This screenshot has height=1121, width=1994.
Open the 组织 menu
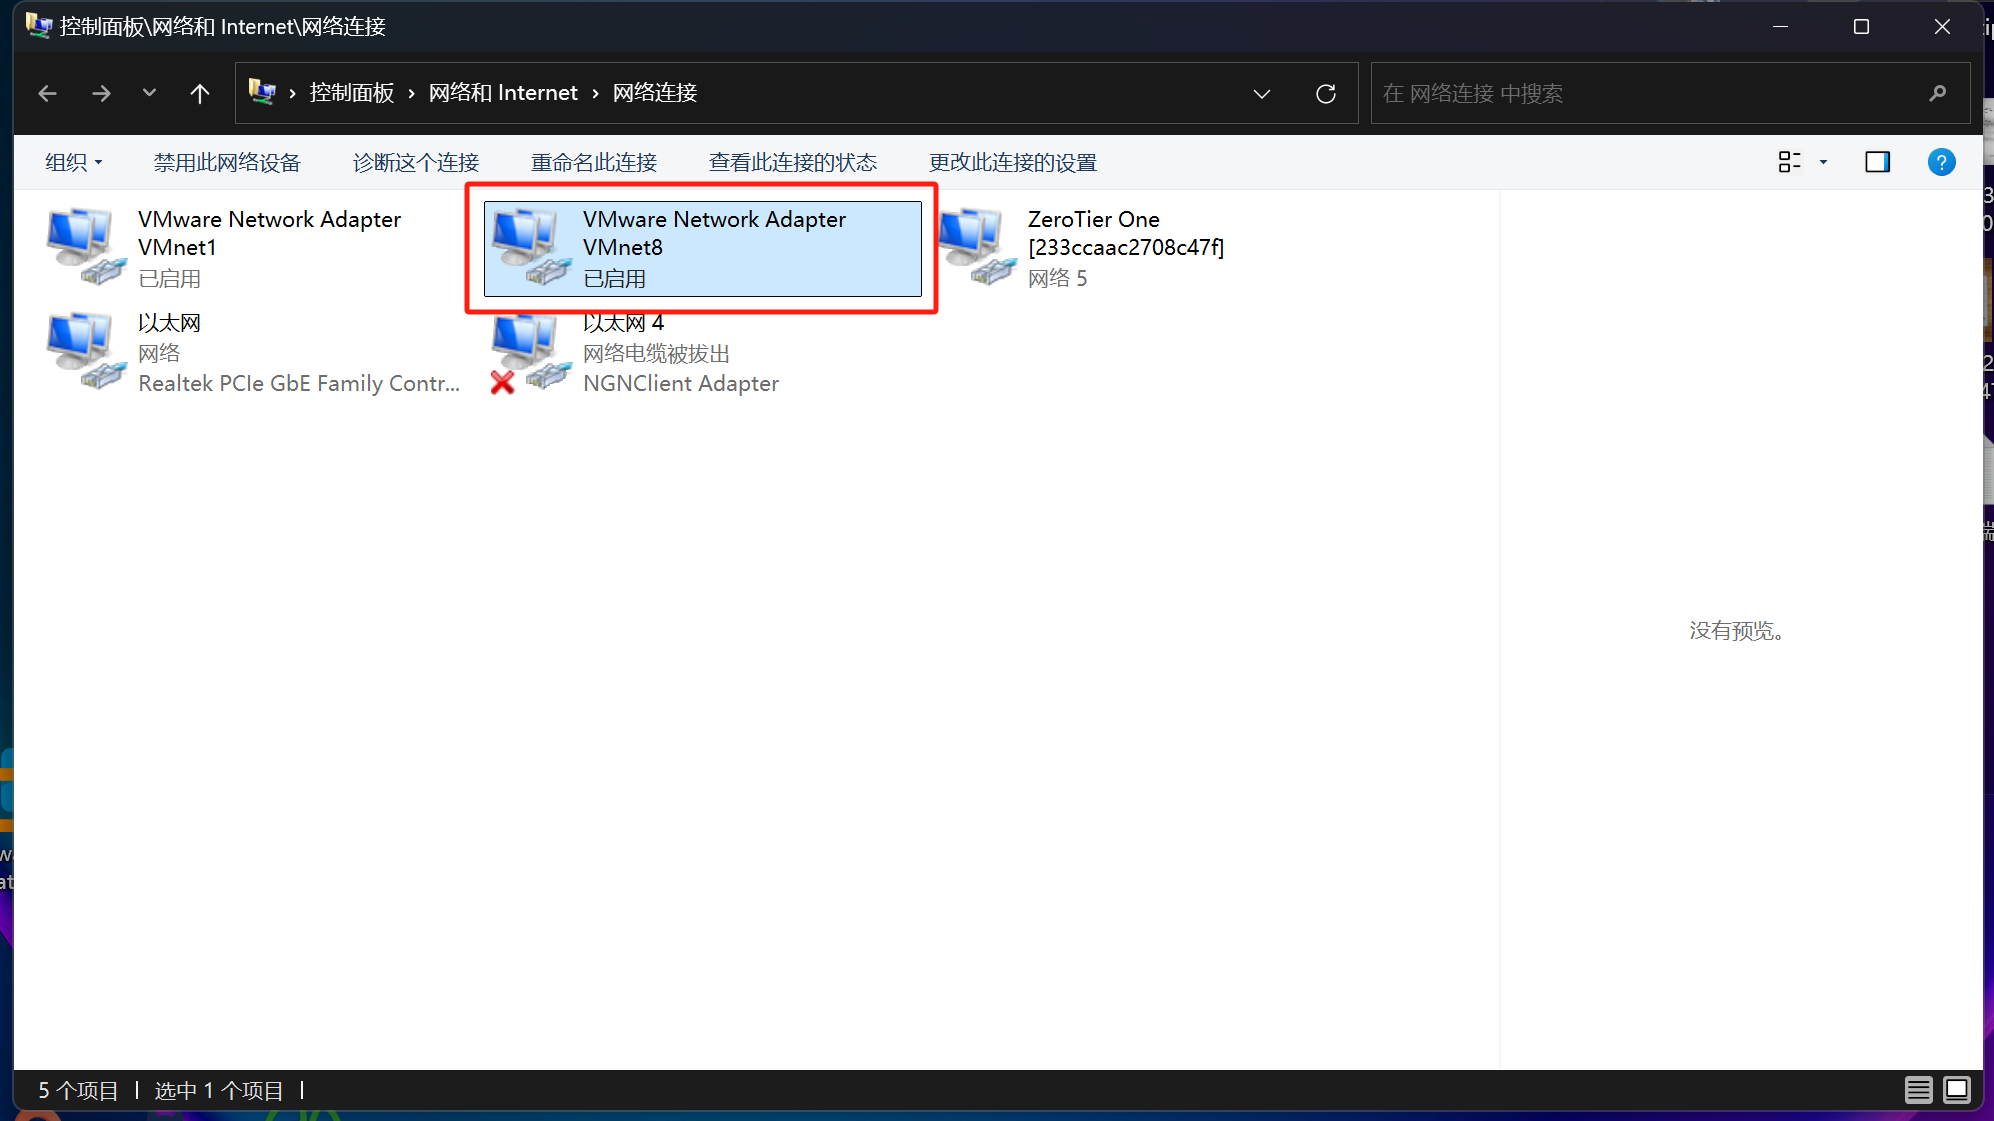(x=73, y=162)
